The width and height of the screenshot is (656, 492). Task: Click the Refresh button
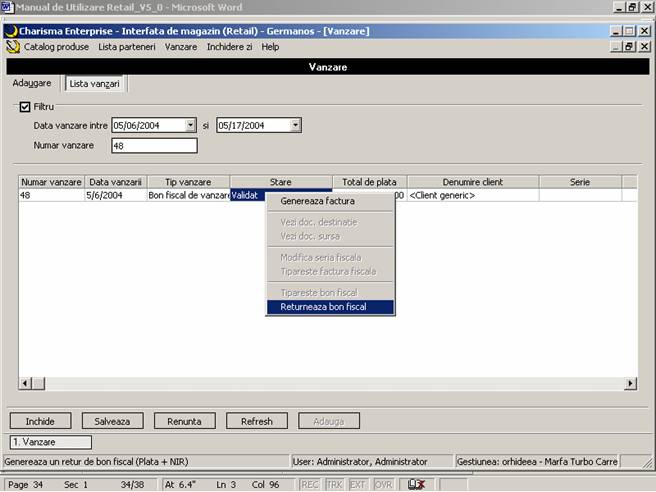click(x=256, y=421)
